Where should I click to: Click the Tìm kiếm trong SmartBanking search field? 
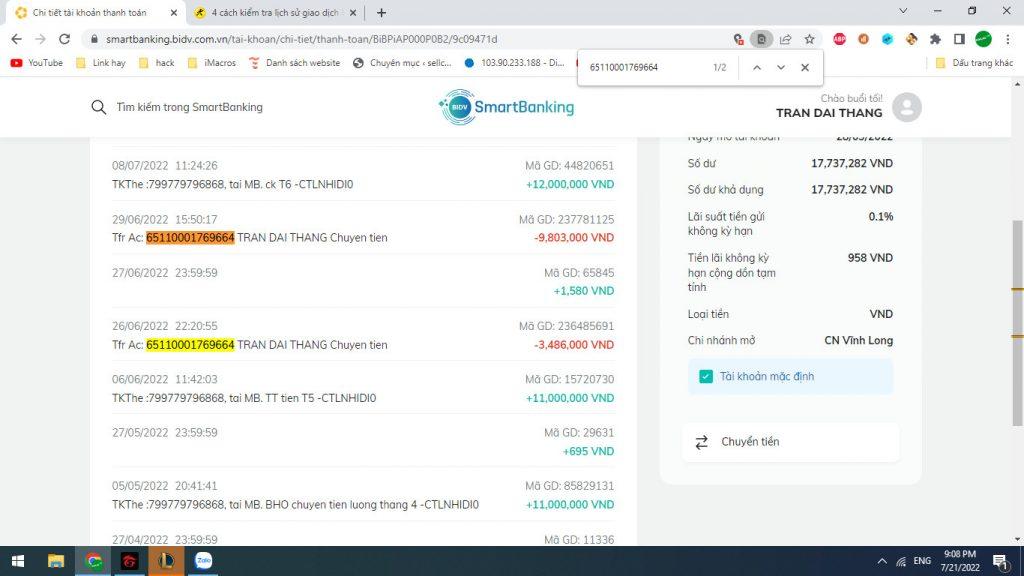pos(189,107)
